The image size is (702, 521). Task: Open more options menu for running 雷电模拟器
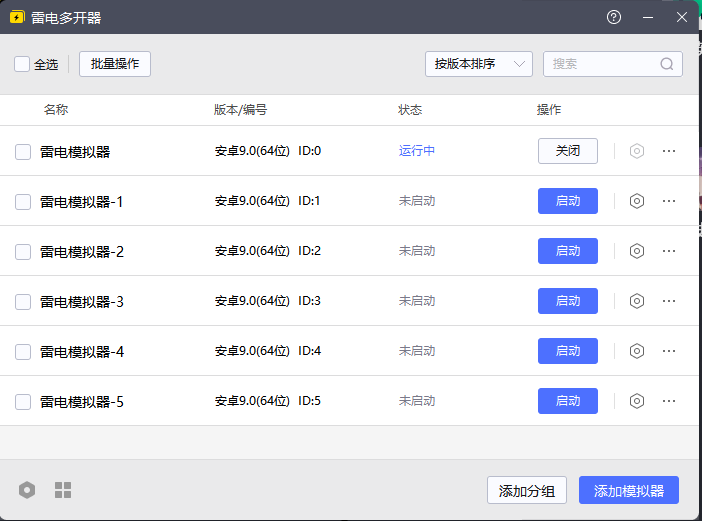[669, 151]
